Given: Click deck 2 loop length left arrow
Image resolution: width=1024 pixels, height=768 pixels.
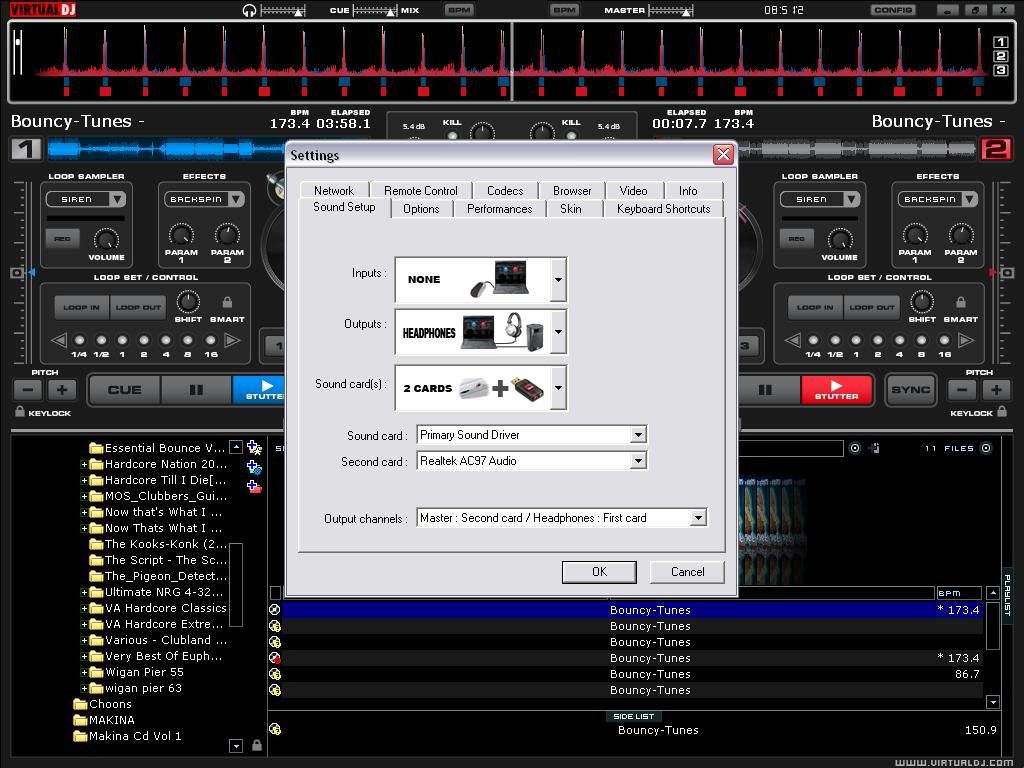Looking at the screenshot, I should click(x=792, y=340).
